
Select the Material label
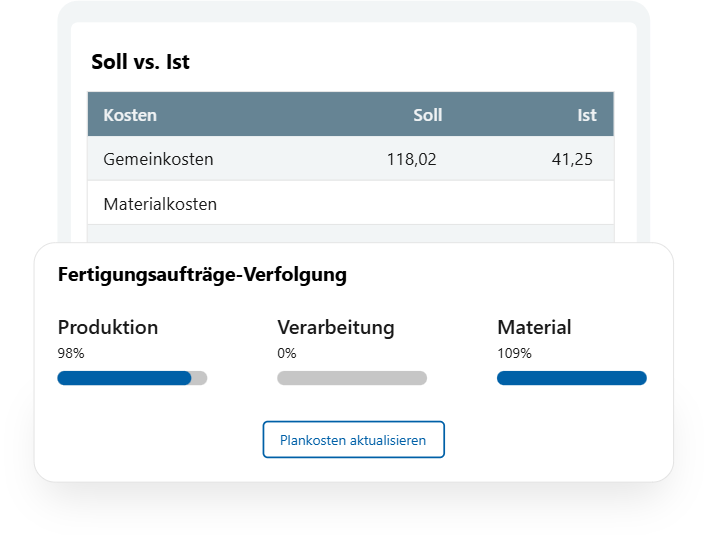pyautogui.click(x=534, y=327)
